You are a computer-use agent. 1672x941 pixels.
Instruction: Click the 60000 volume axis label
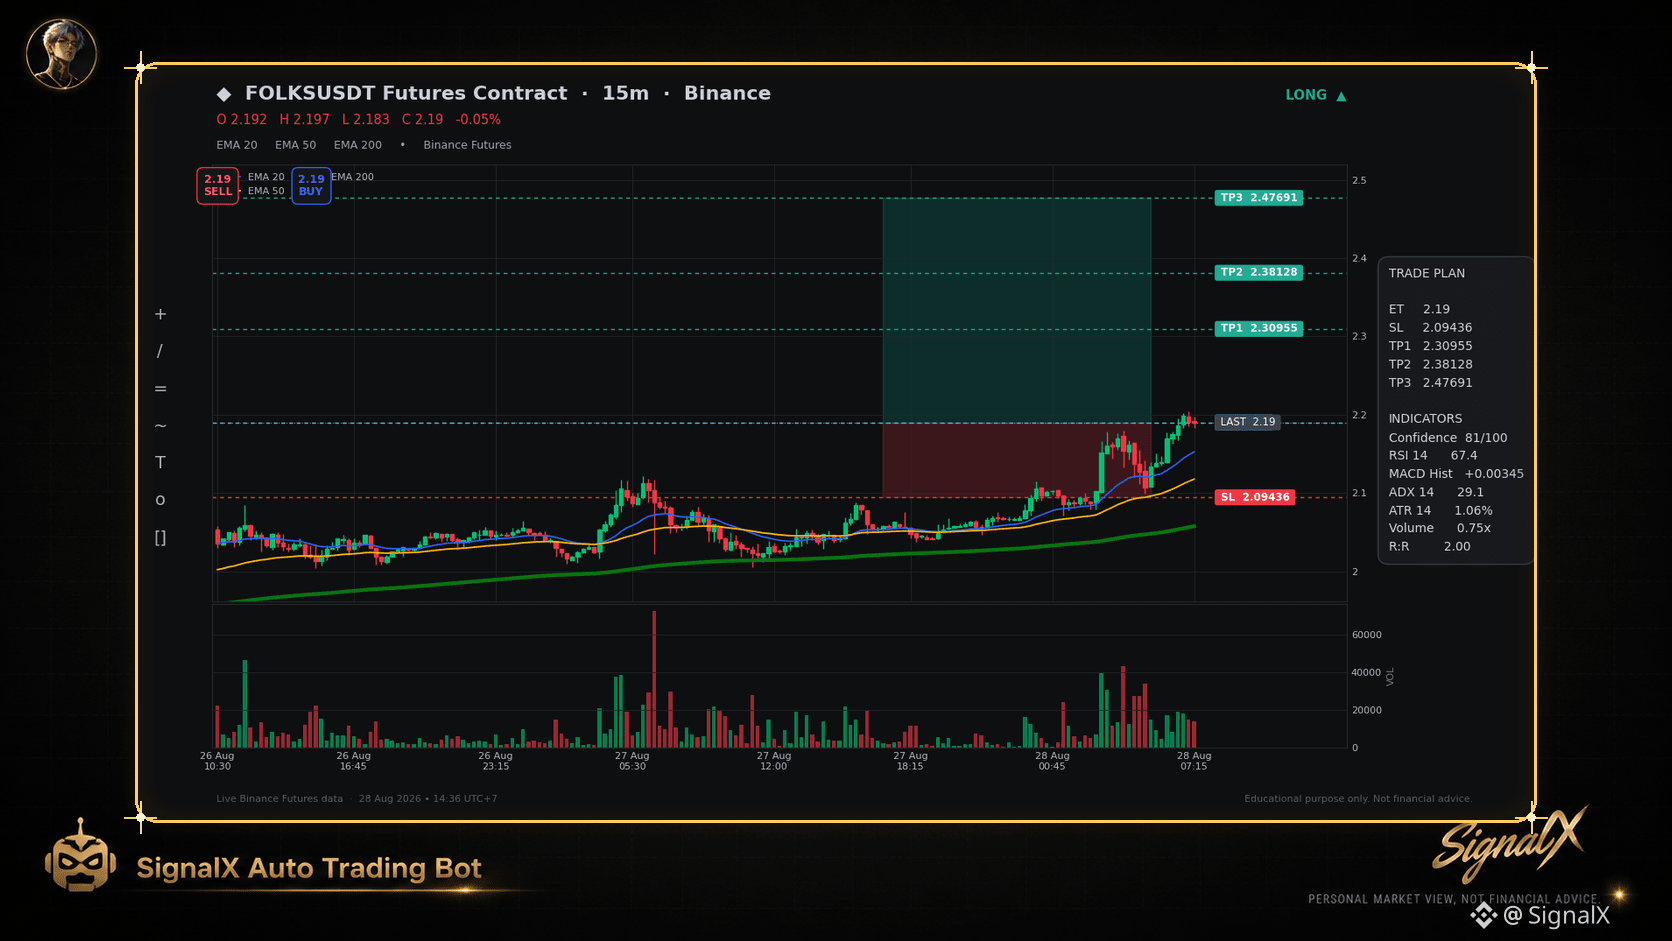pos(1366,635)
